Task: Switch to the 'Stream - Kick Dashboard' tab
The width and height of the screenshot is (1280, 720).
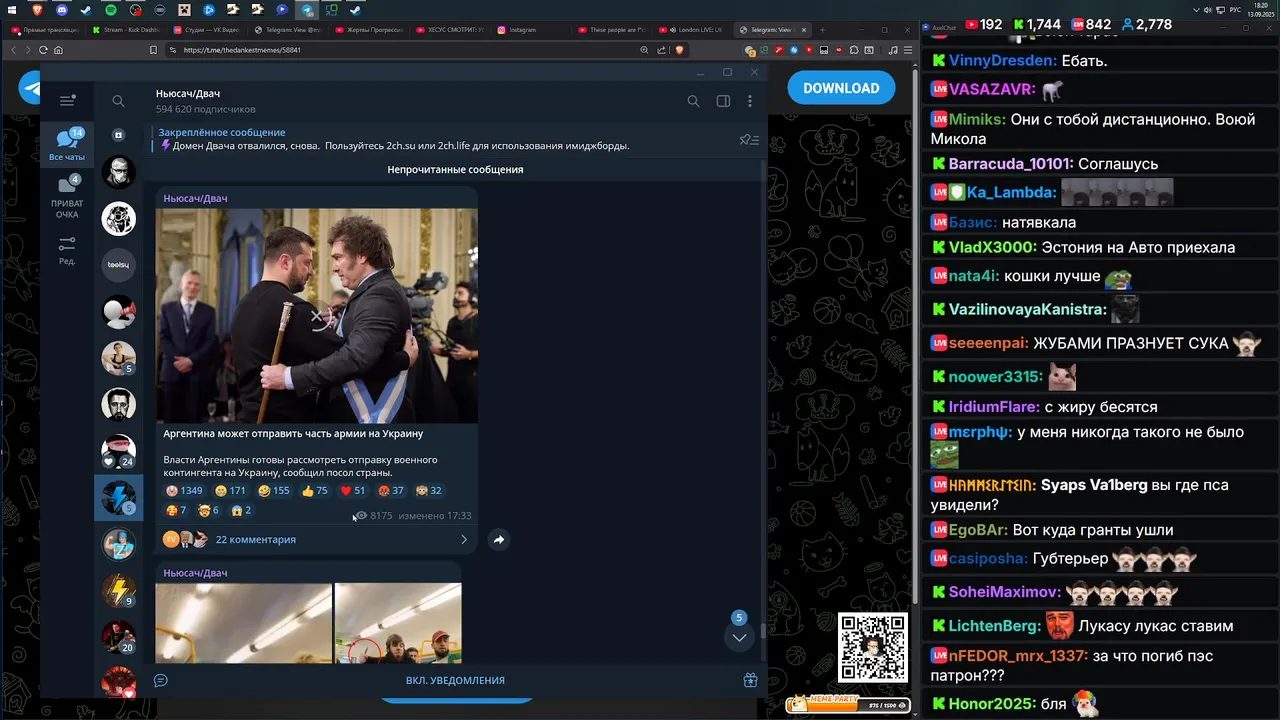Action: 125,30
